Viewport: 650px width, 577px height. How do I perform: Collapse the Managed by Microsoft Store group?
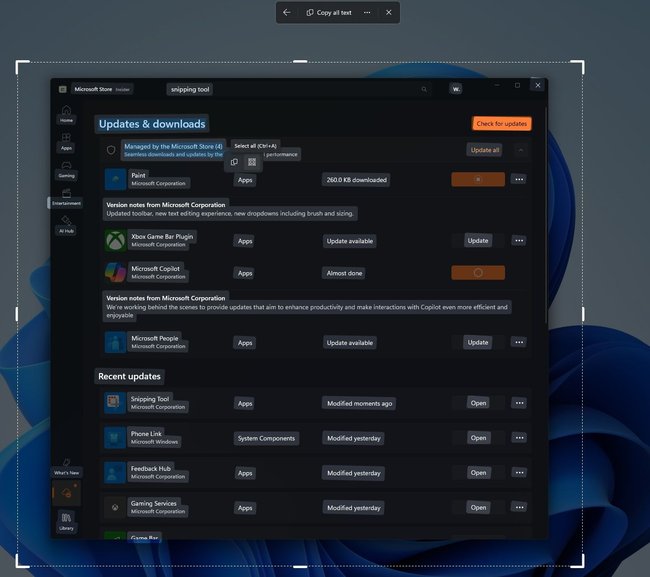pyautogui.click(x=521, y=150)
